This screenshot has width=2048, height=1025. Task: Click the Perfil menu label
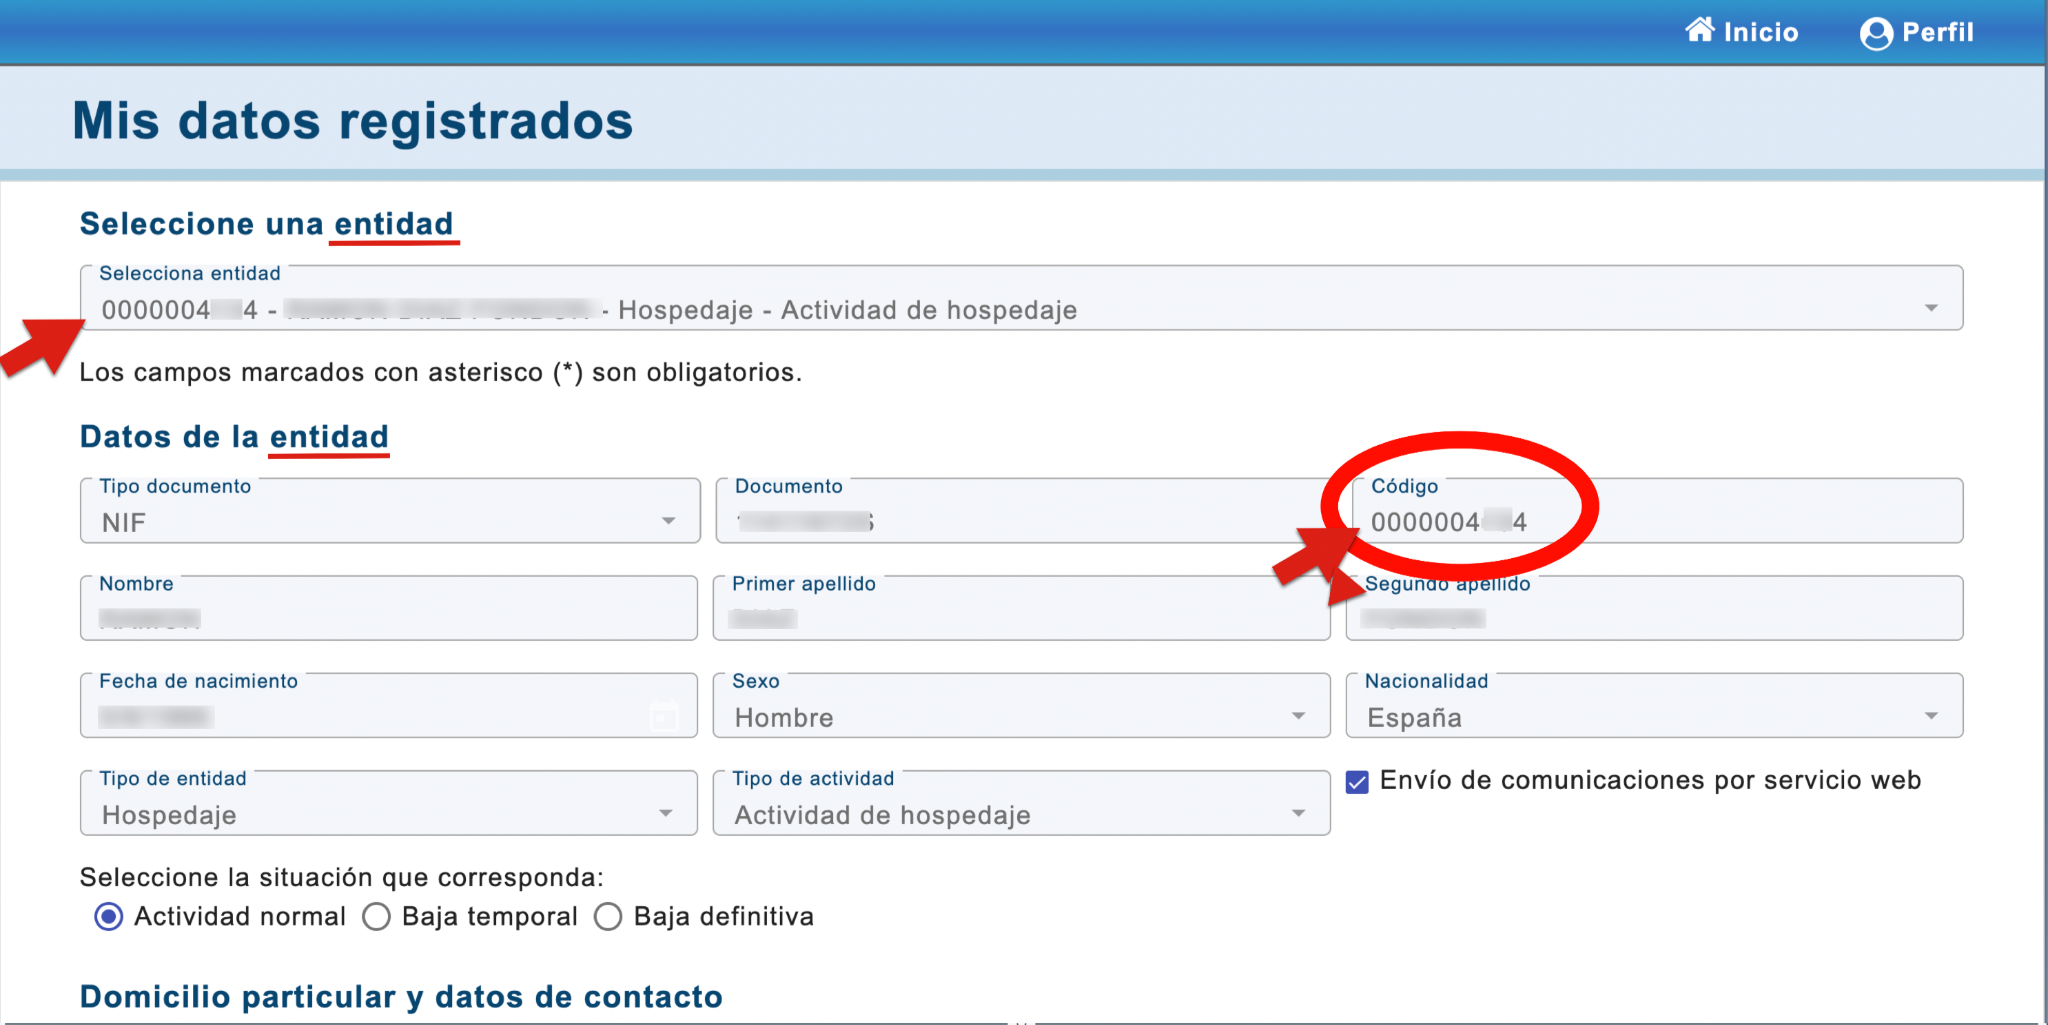pyautogui.click(x=1938, y=33)
